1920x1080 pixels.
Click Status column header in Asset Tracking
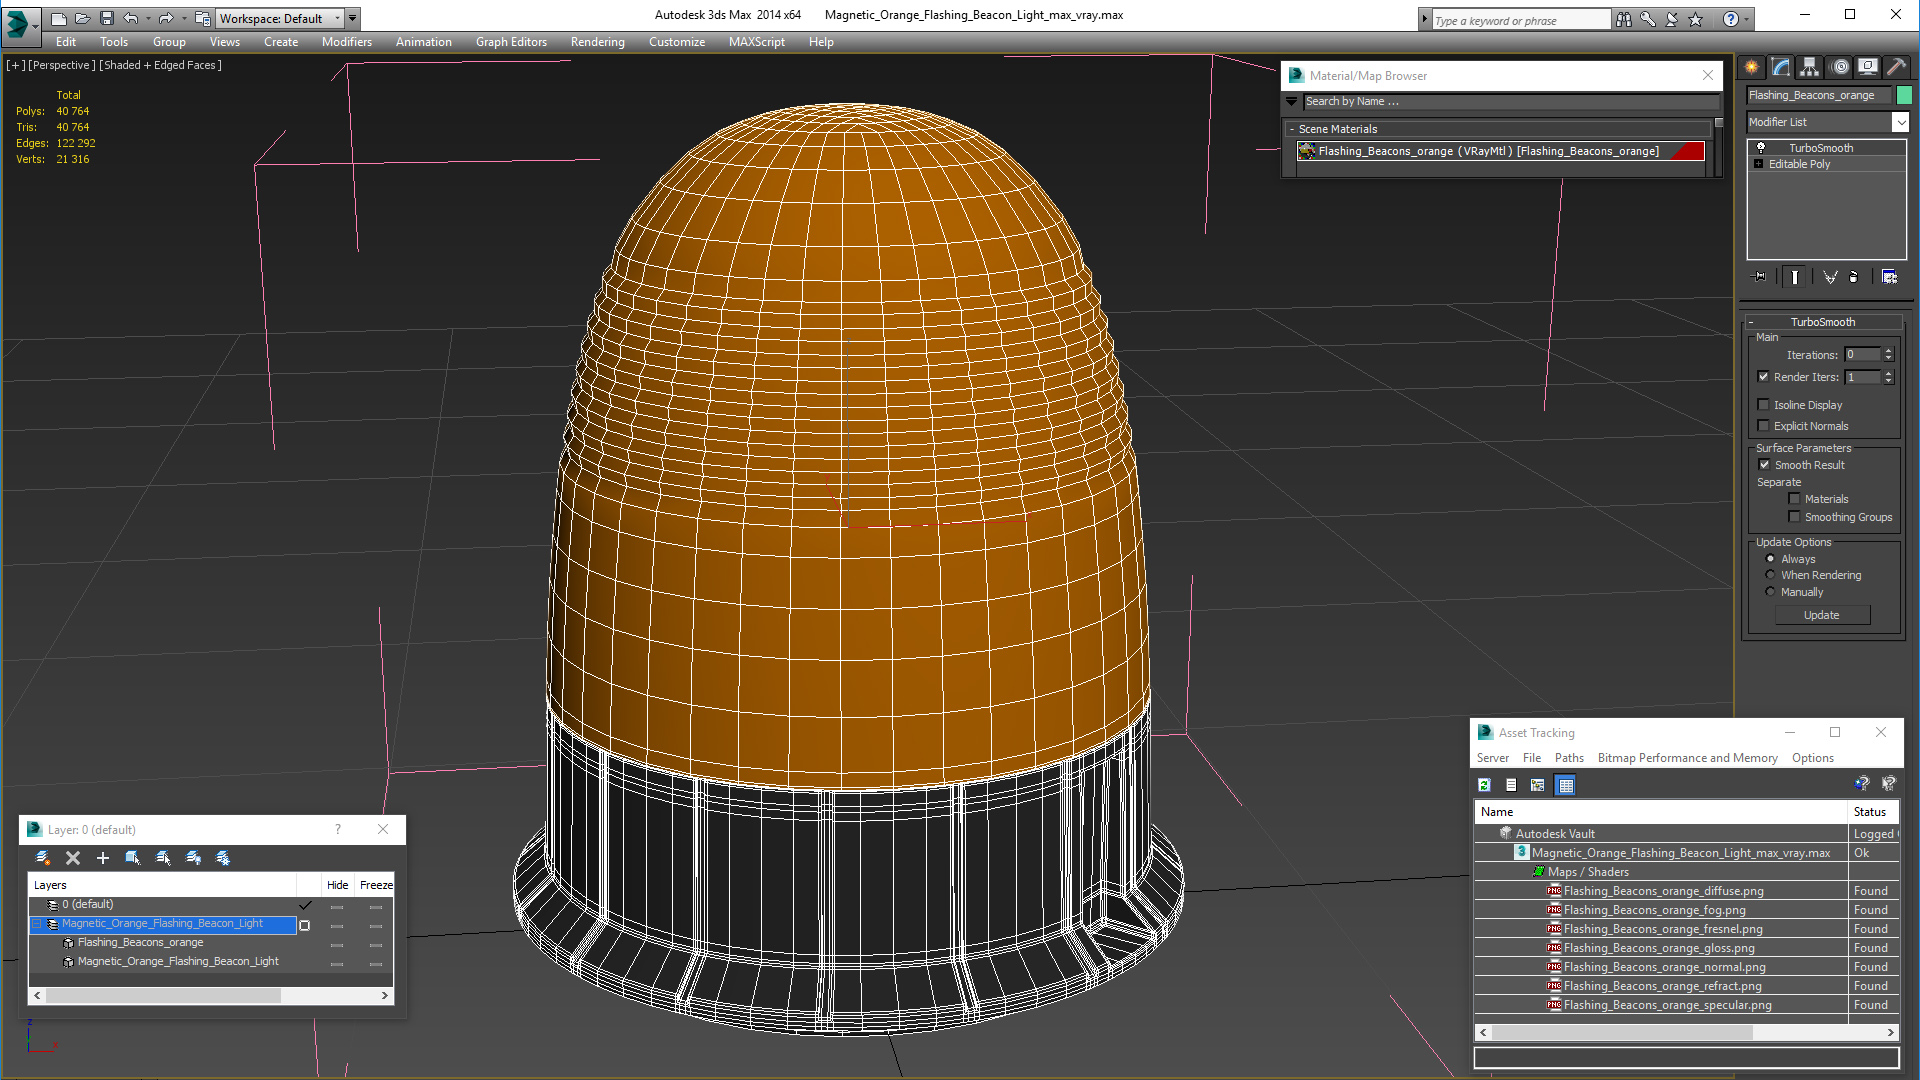[1872, 812]
